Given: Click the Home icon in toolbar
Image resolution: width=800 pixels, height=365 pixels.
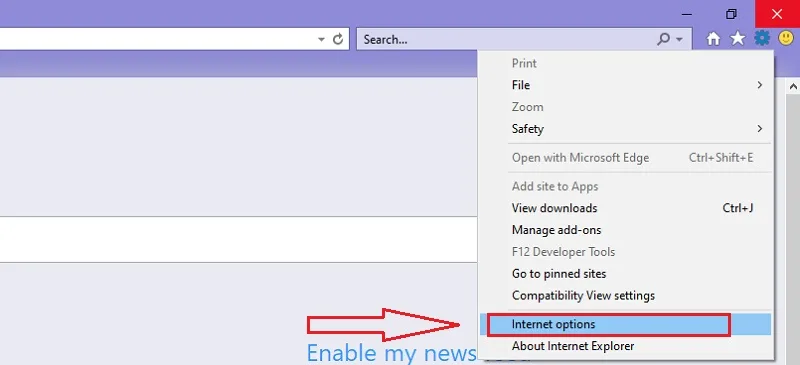Looking at the screenshot, I should tap(713, 39).
